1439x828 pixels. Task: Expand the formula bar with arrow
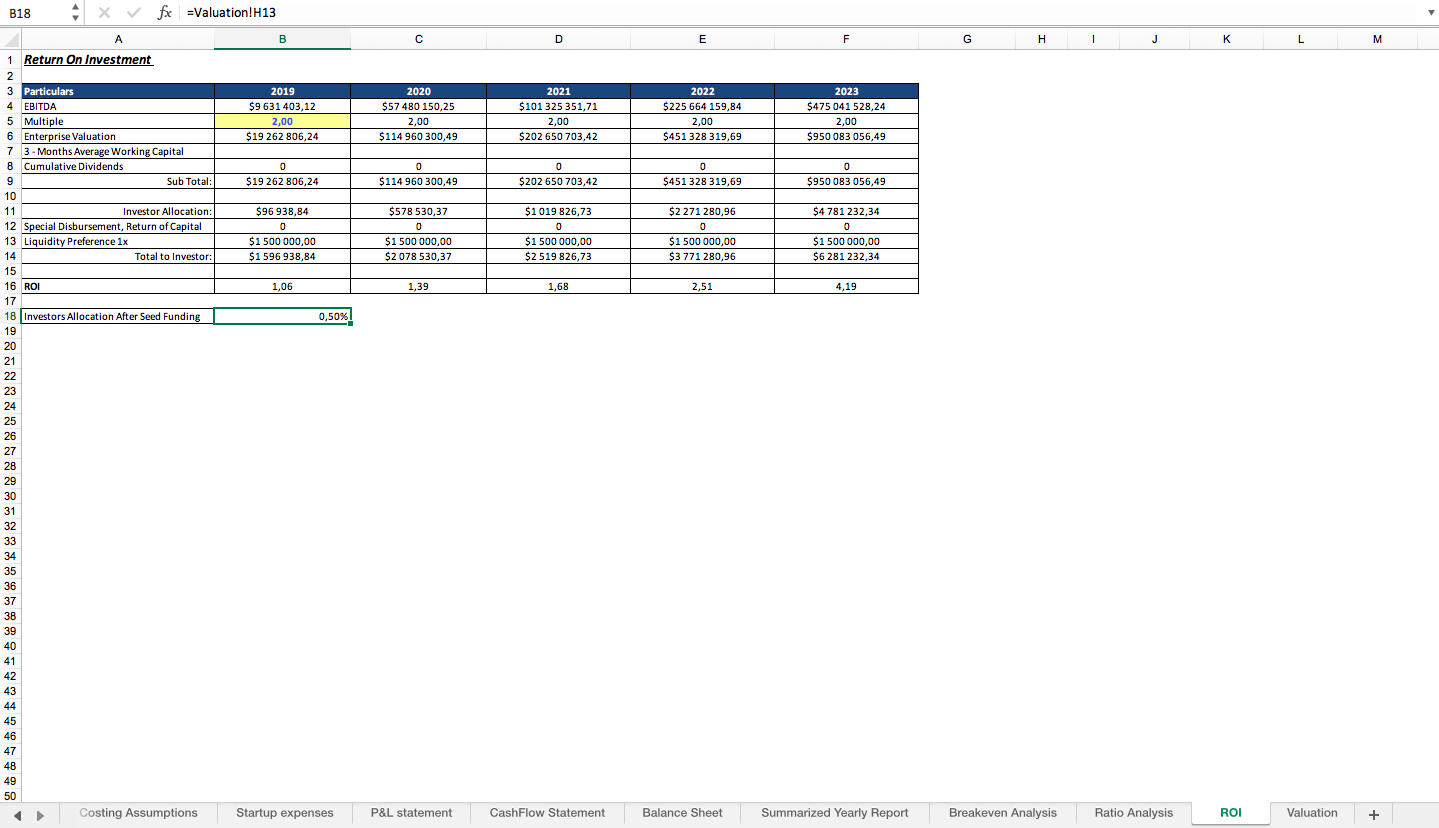coord(1429,13)
